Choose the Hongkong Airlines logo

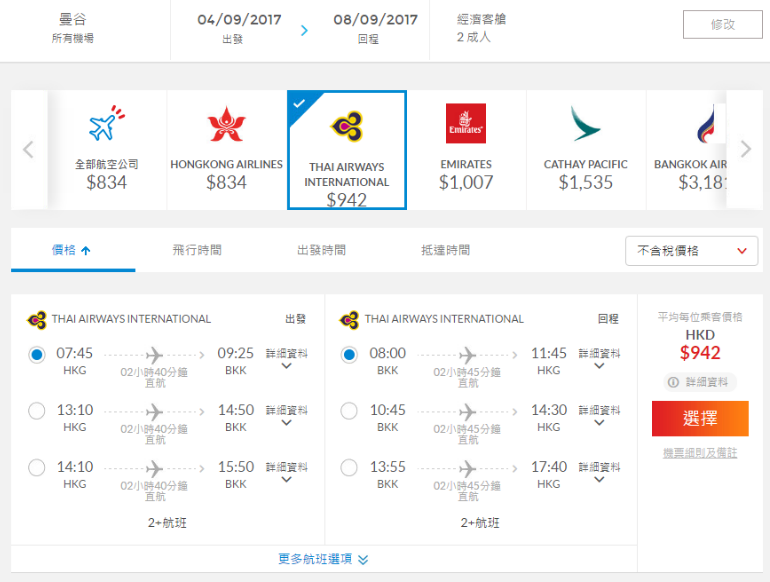(x=226, y=124)
